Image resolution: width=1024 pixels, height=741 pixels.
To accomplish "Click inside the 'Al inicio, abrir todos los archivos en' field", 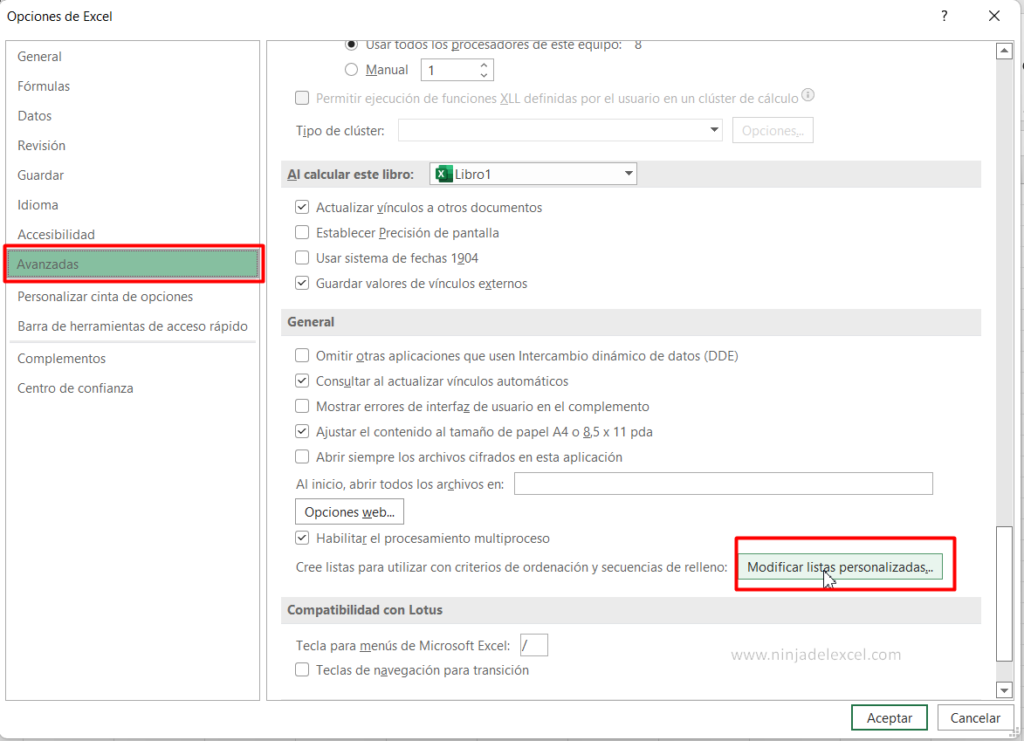I will pyautogui.click(x=722, y=483).
